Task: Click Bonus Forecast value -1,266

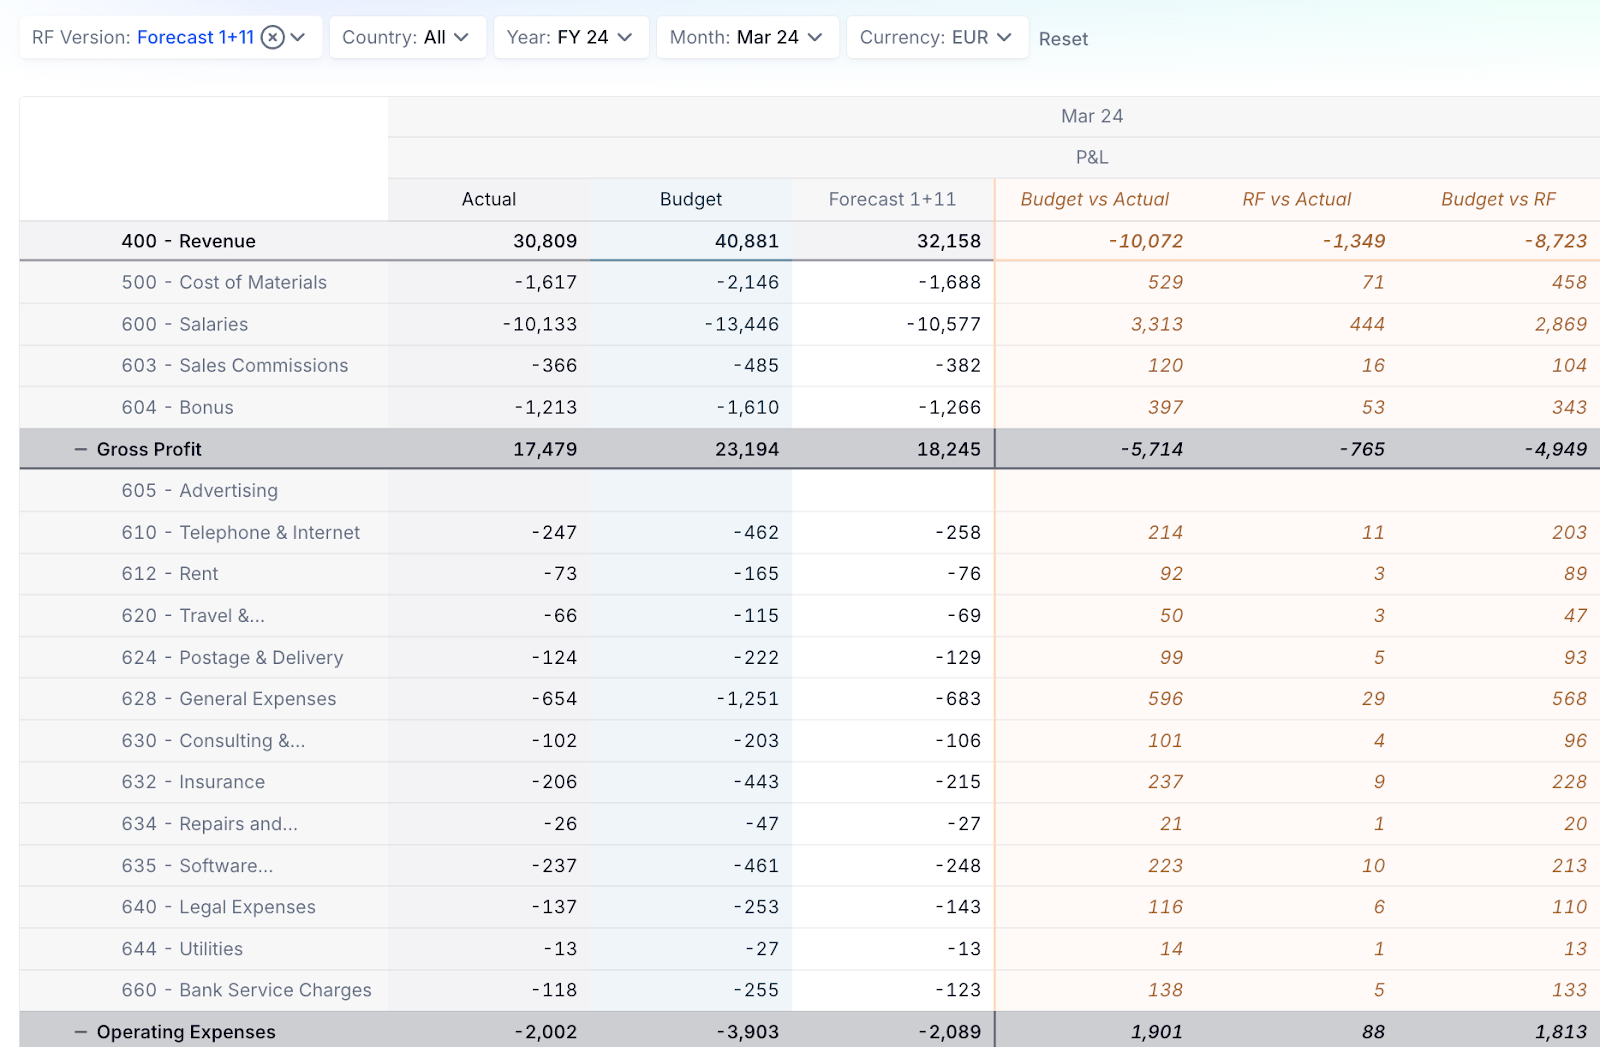Action: (x=949, y=408)
